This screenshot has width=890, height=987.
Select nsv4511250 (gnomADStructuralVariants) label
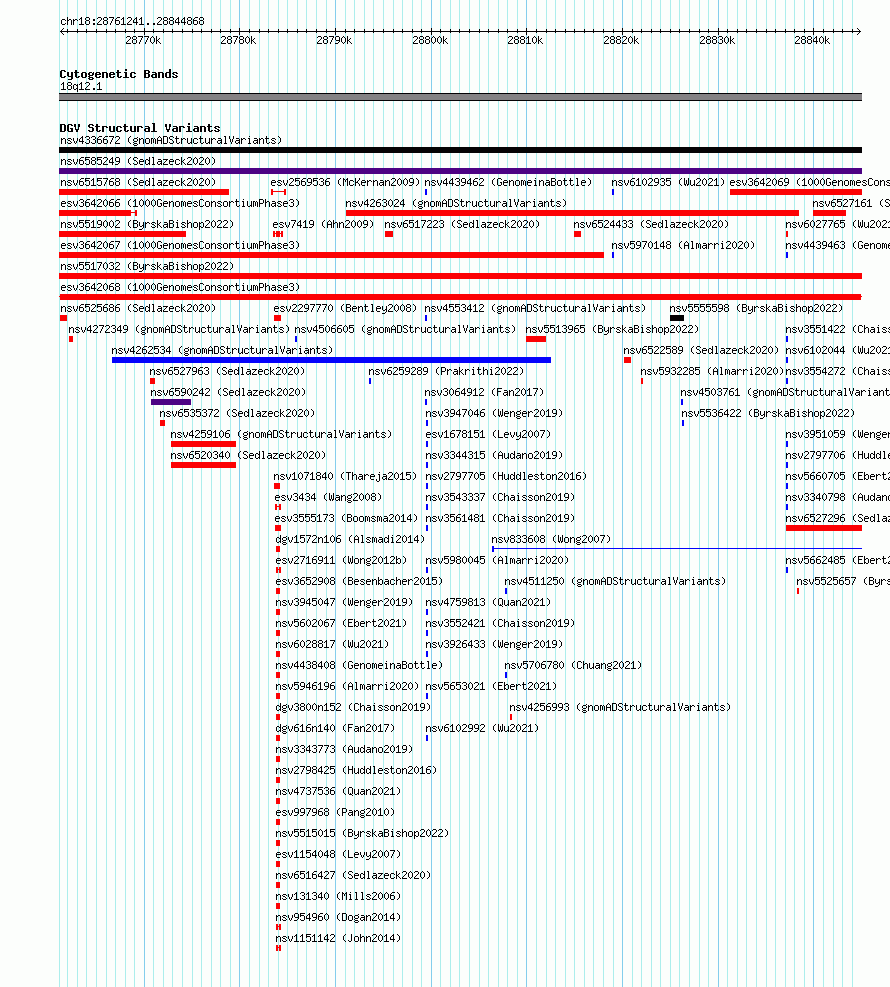(615, 581)
